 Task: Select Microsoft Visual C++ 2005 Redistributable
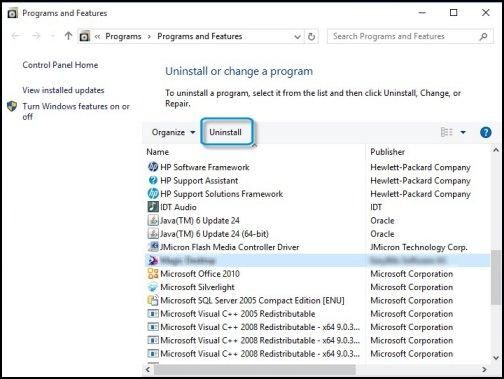coord(238,314)
